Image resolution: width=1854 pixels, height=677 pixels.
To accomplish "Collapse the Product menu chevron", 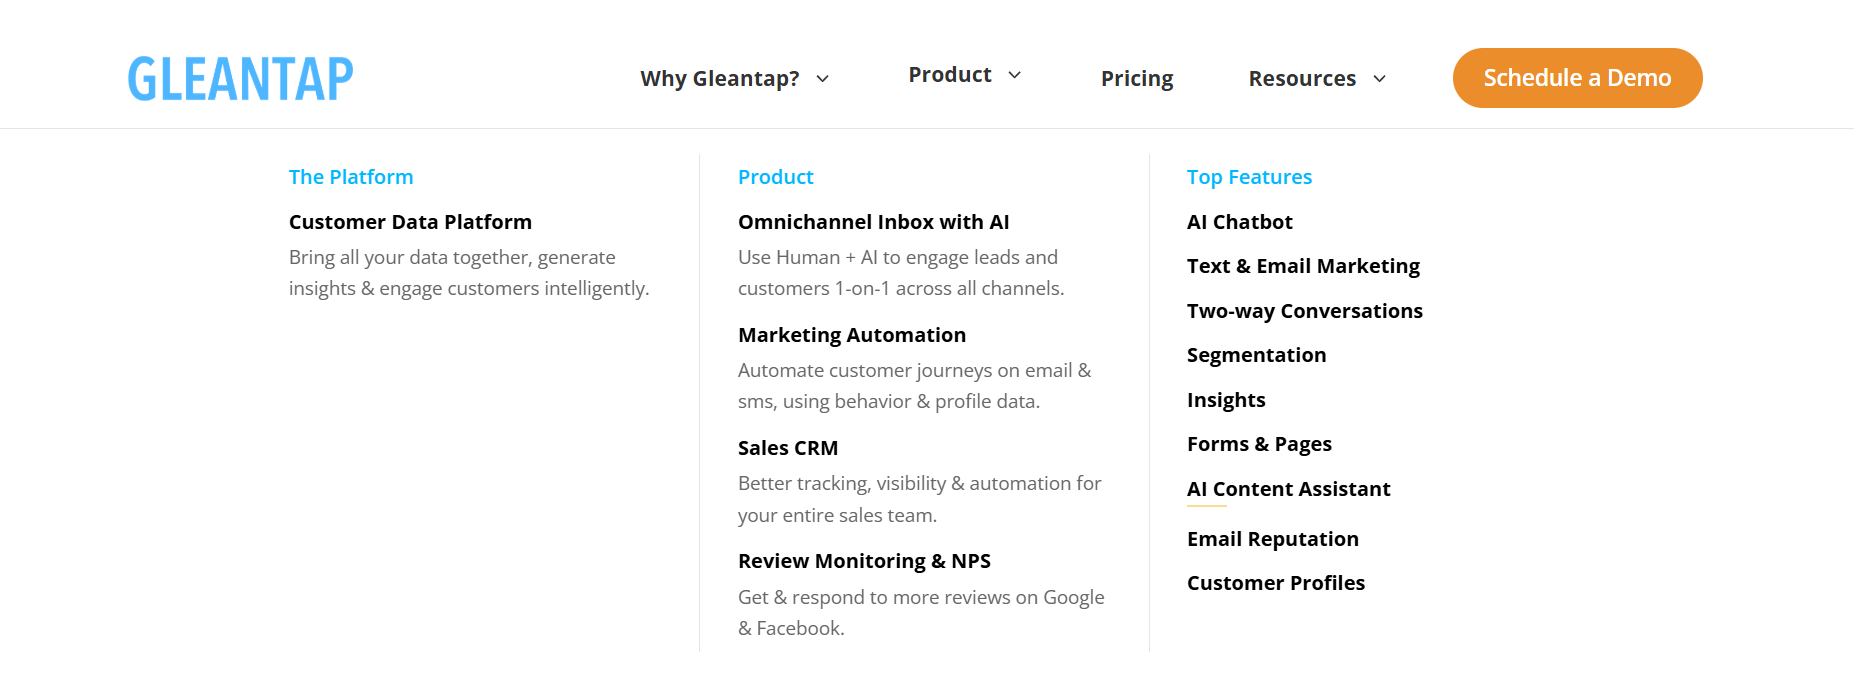I will click(x=1015, y=75).
